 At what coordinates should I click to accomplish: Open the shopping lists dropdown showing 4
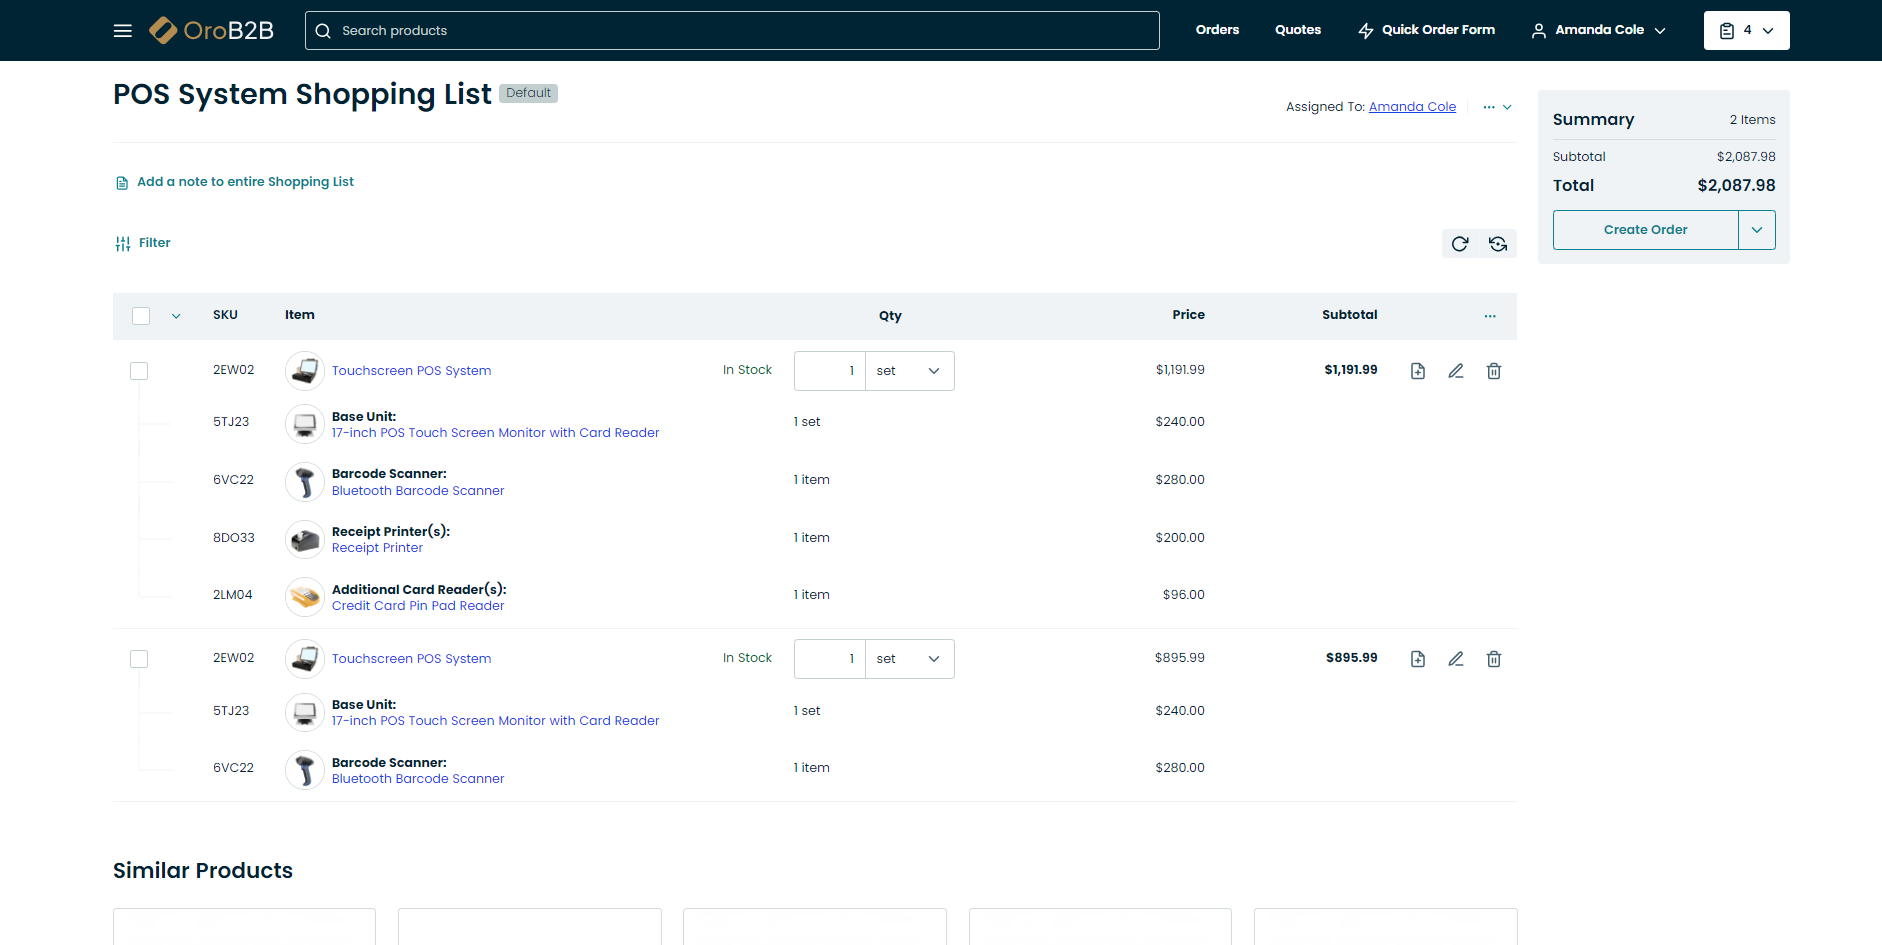point(1746,31)
